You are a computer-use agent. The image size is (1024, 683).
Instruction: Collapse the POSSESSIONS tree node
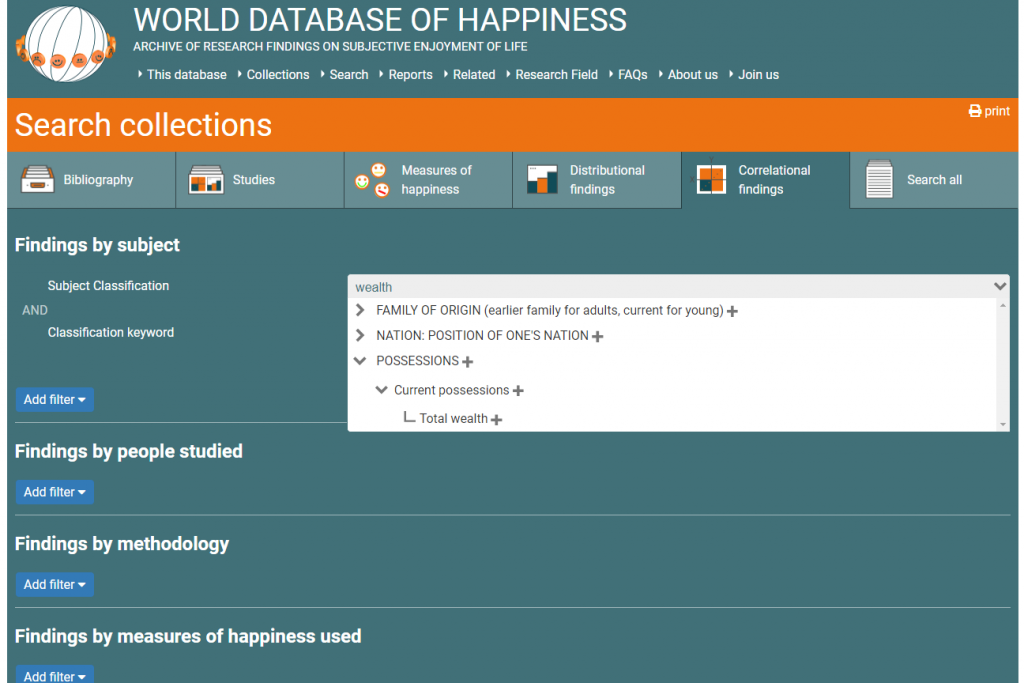(x=360, y=361)
